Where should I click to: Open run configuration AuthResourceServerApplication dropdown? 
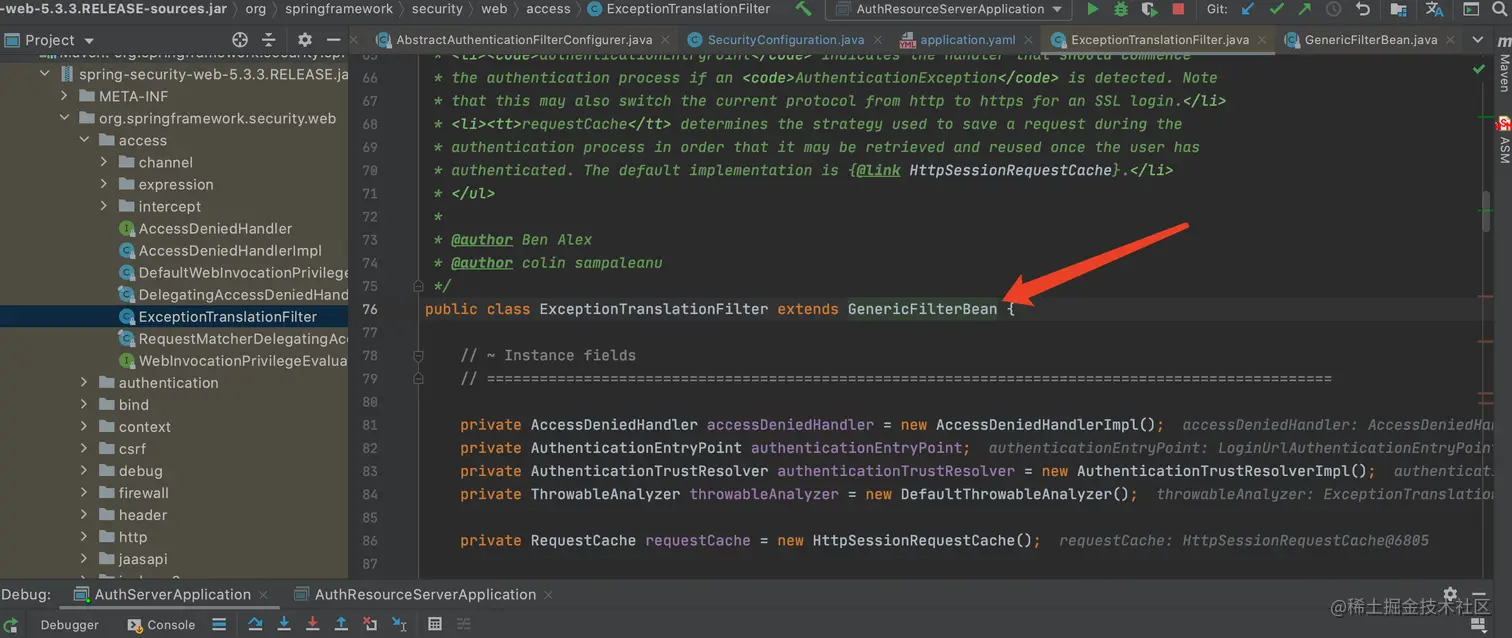coord(948,9)
